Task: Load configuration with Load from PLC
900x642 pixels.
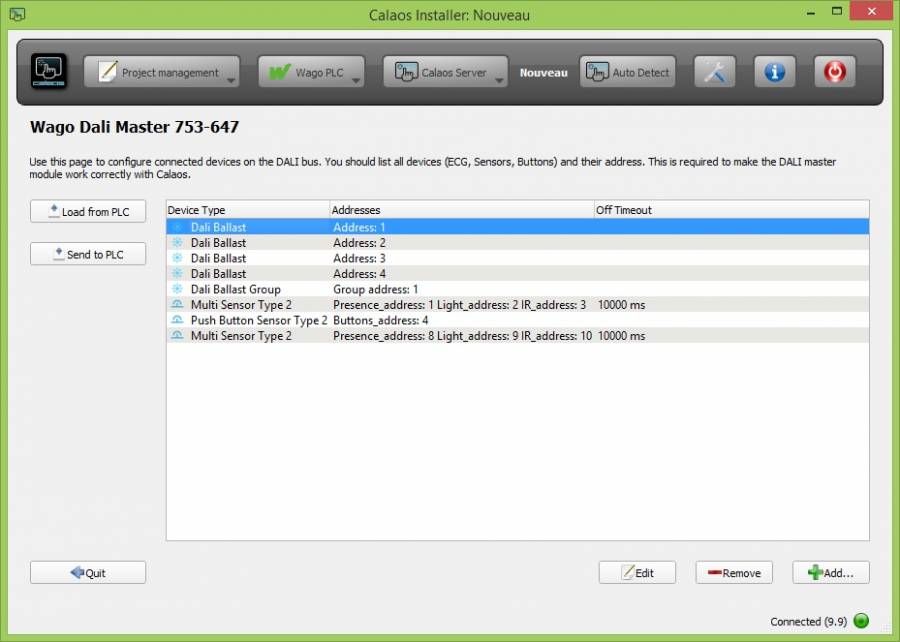Action: click(88, 212)
